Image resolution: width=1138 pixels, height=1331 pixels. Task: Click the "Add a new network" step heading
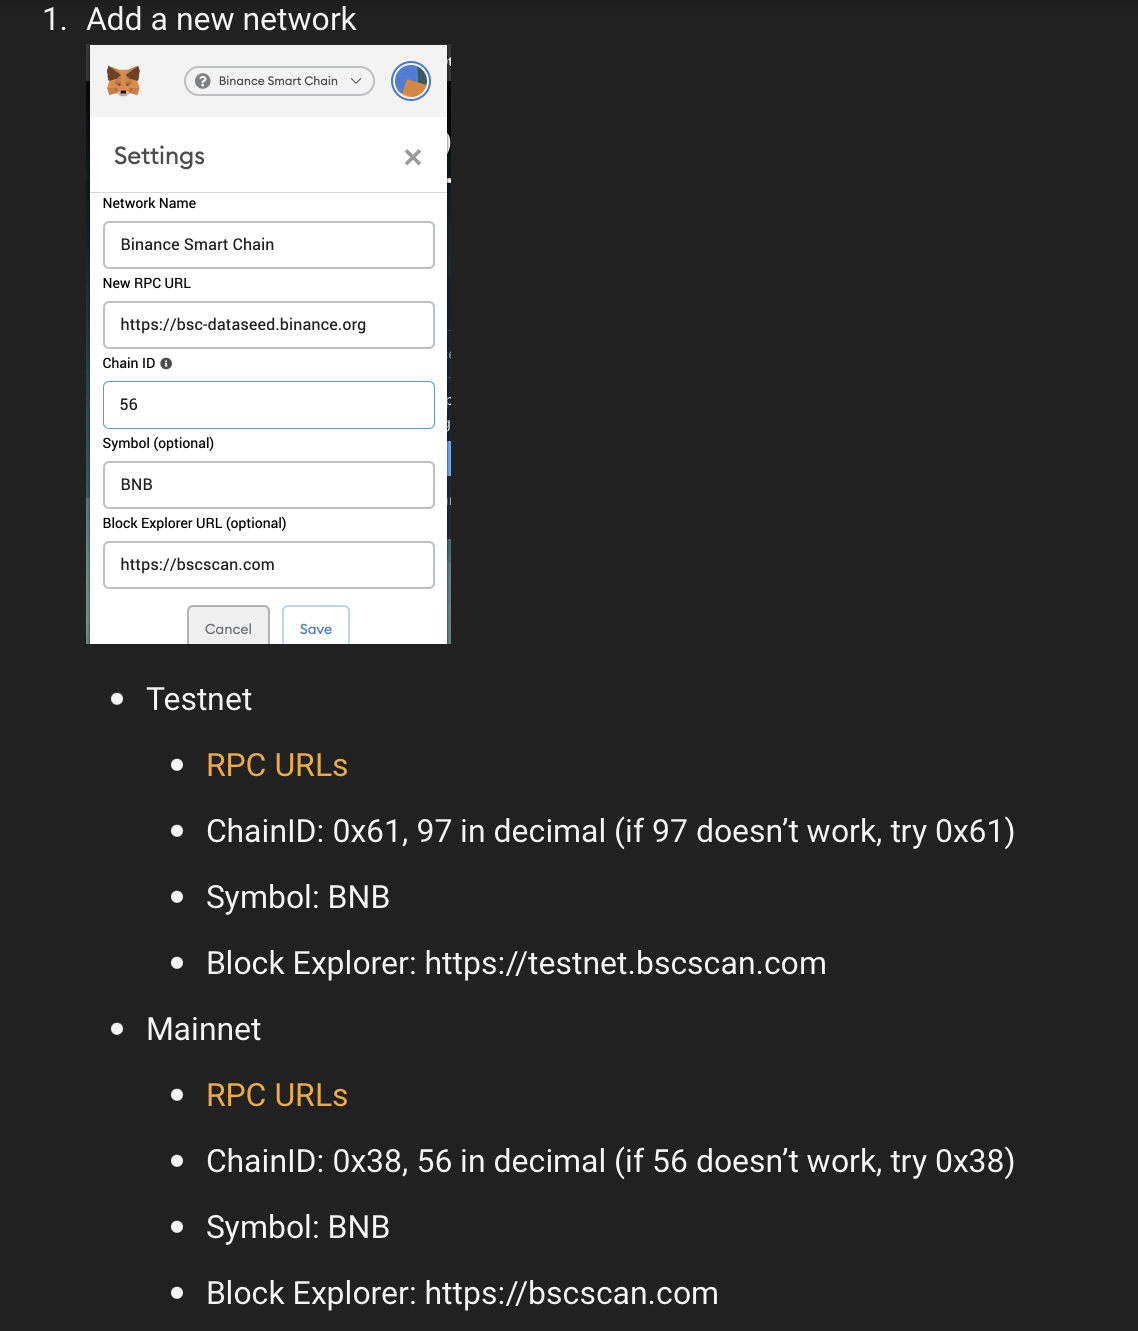tap(221, 19)
